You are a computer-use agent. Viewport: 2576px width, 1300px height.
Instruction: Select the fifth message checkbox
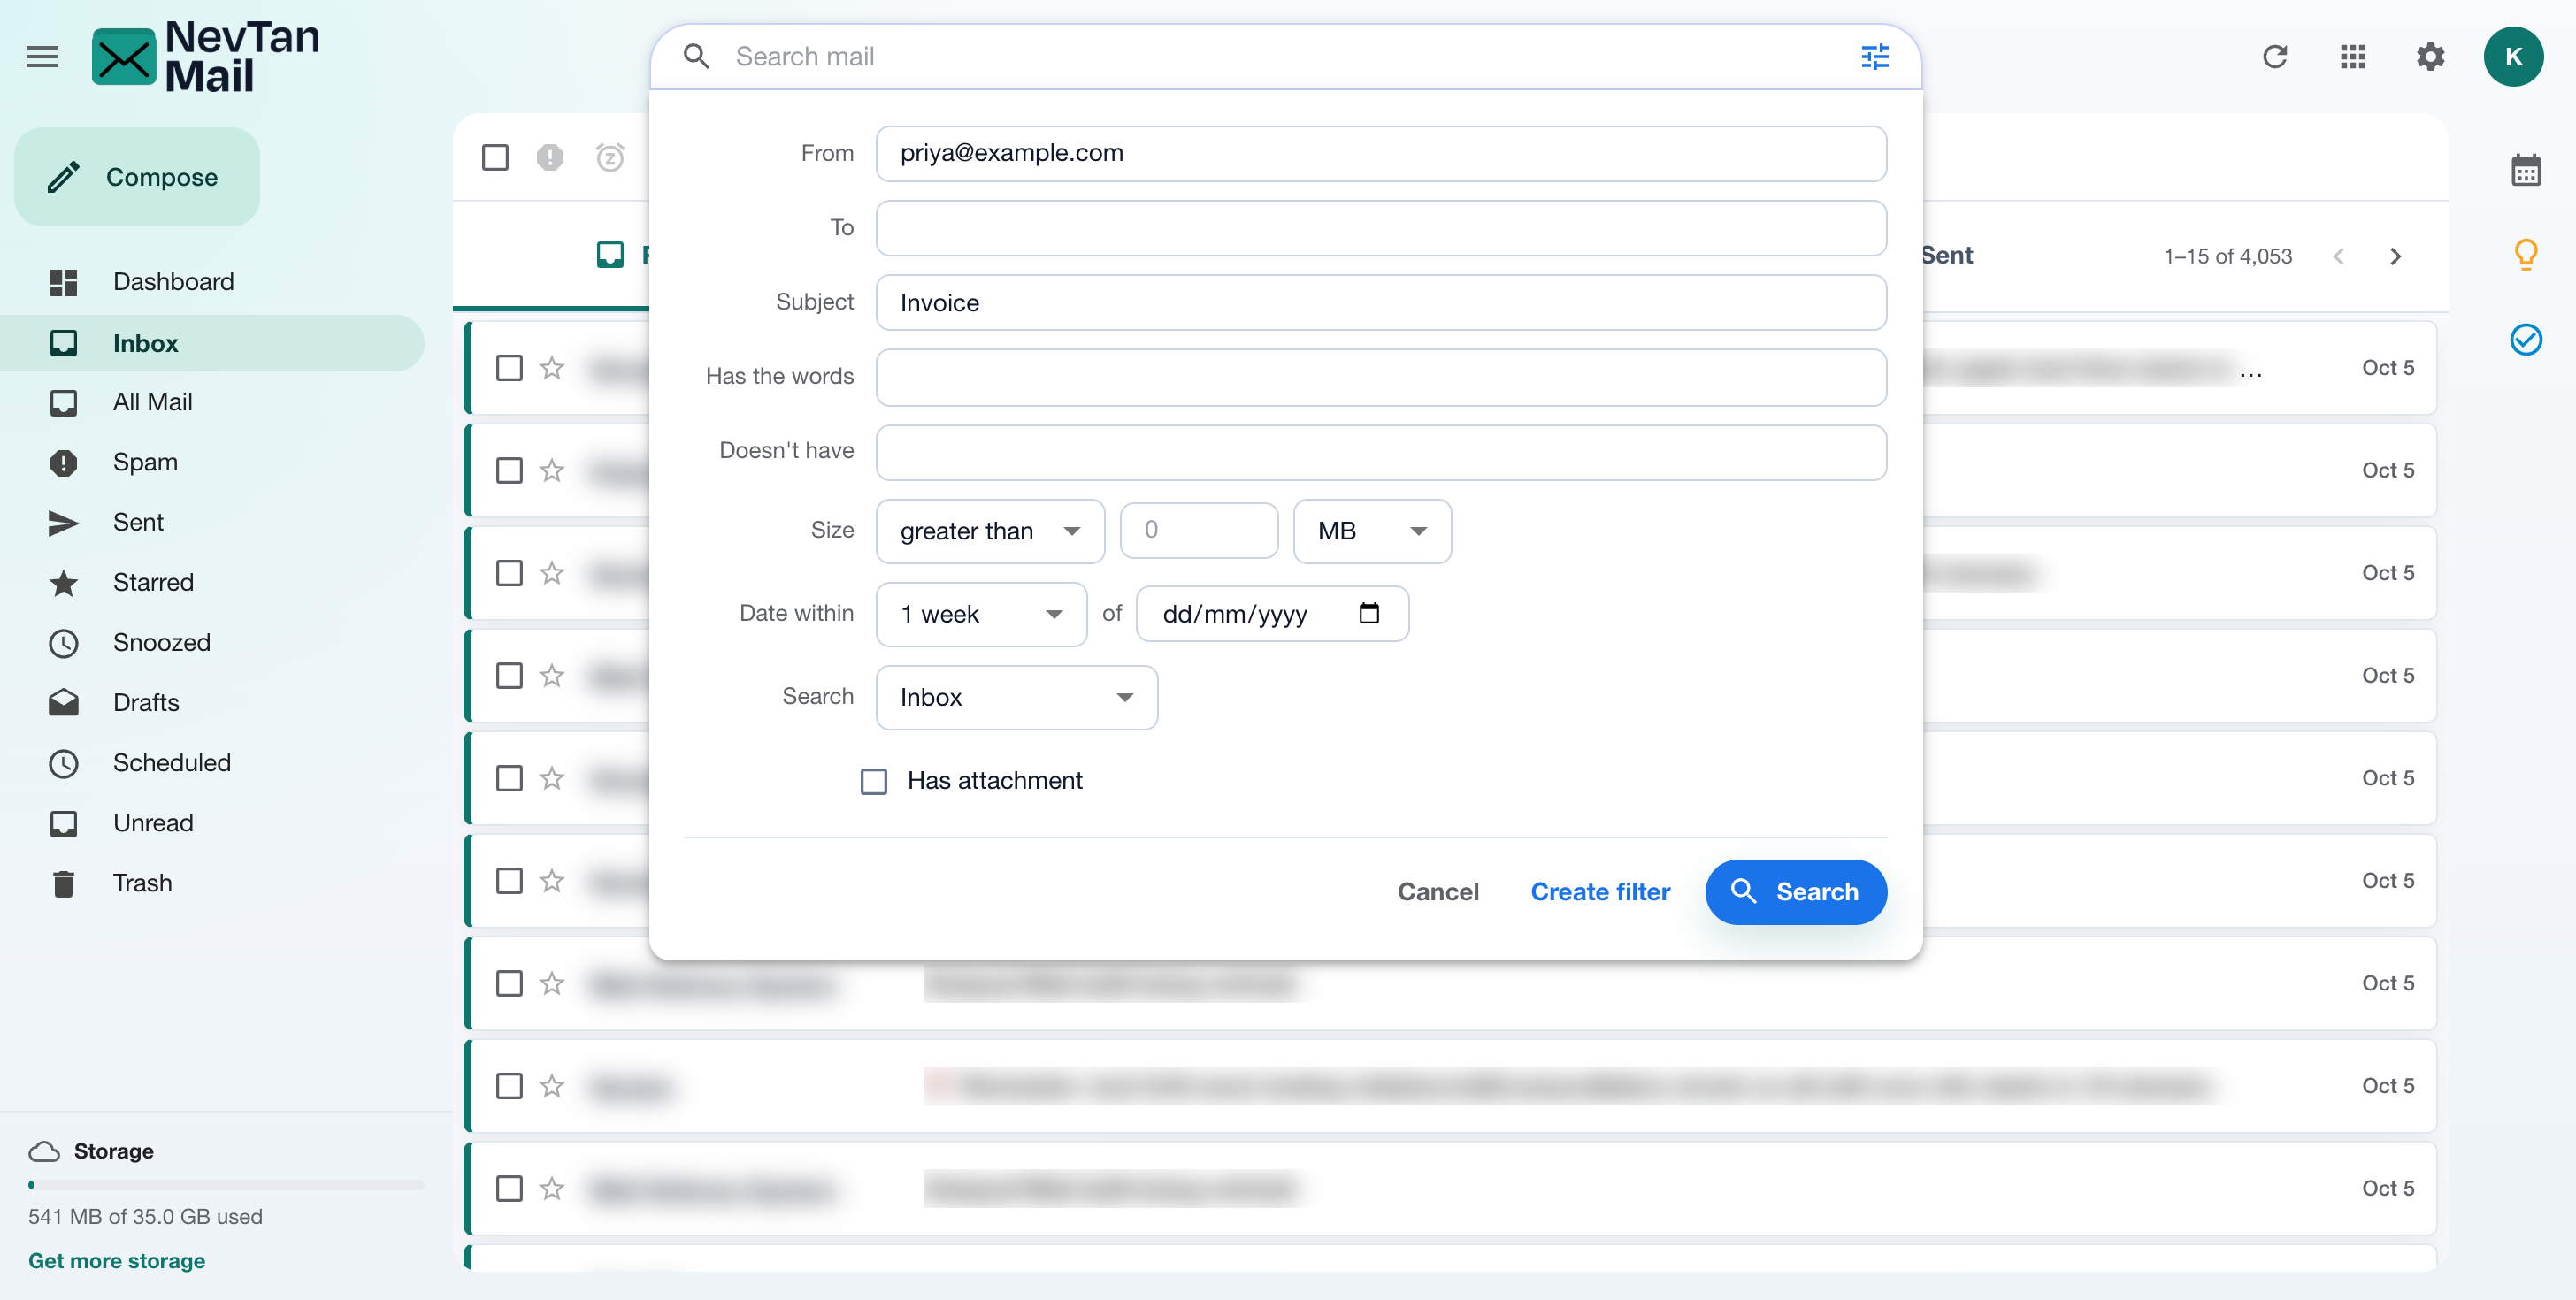[x=509, y=778]
